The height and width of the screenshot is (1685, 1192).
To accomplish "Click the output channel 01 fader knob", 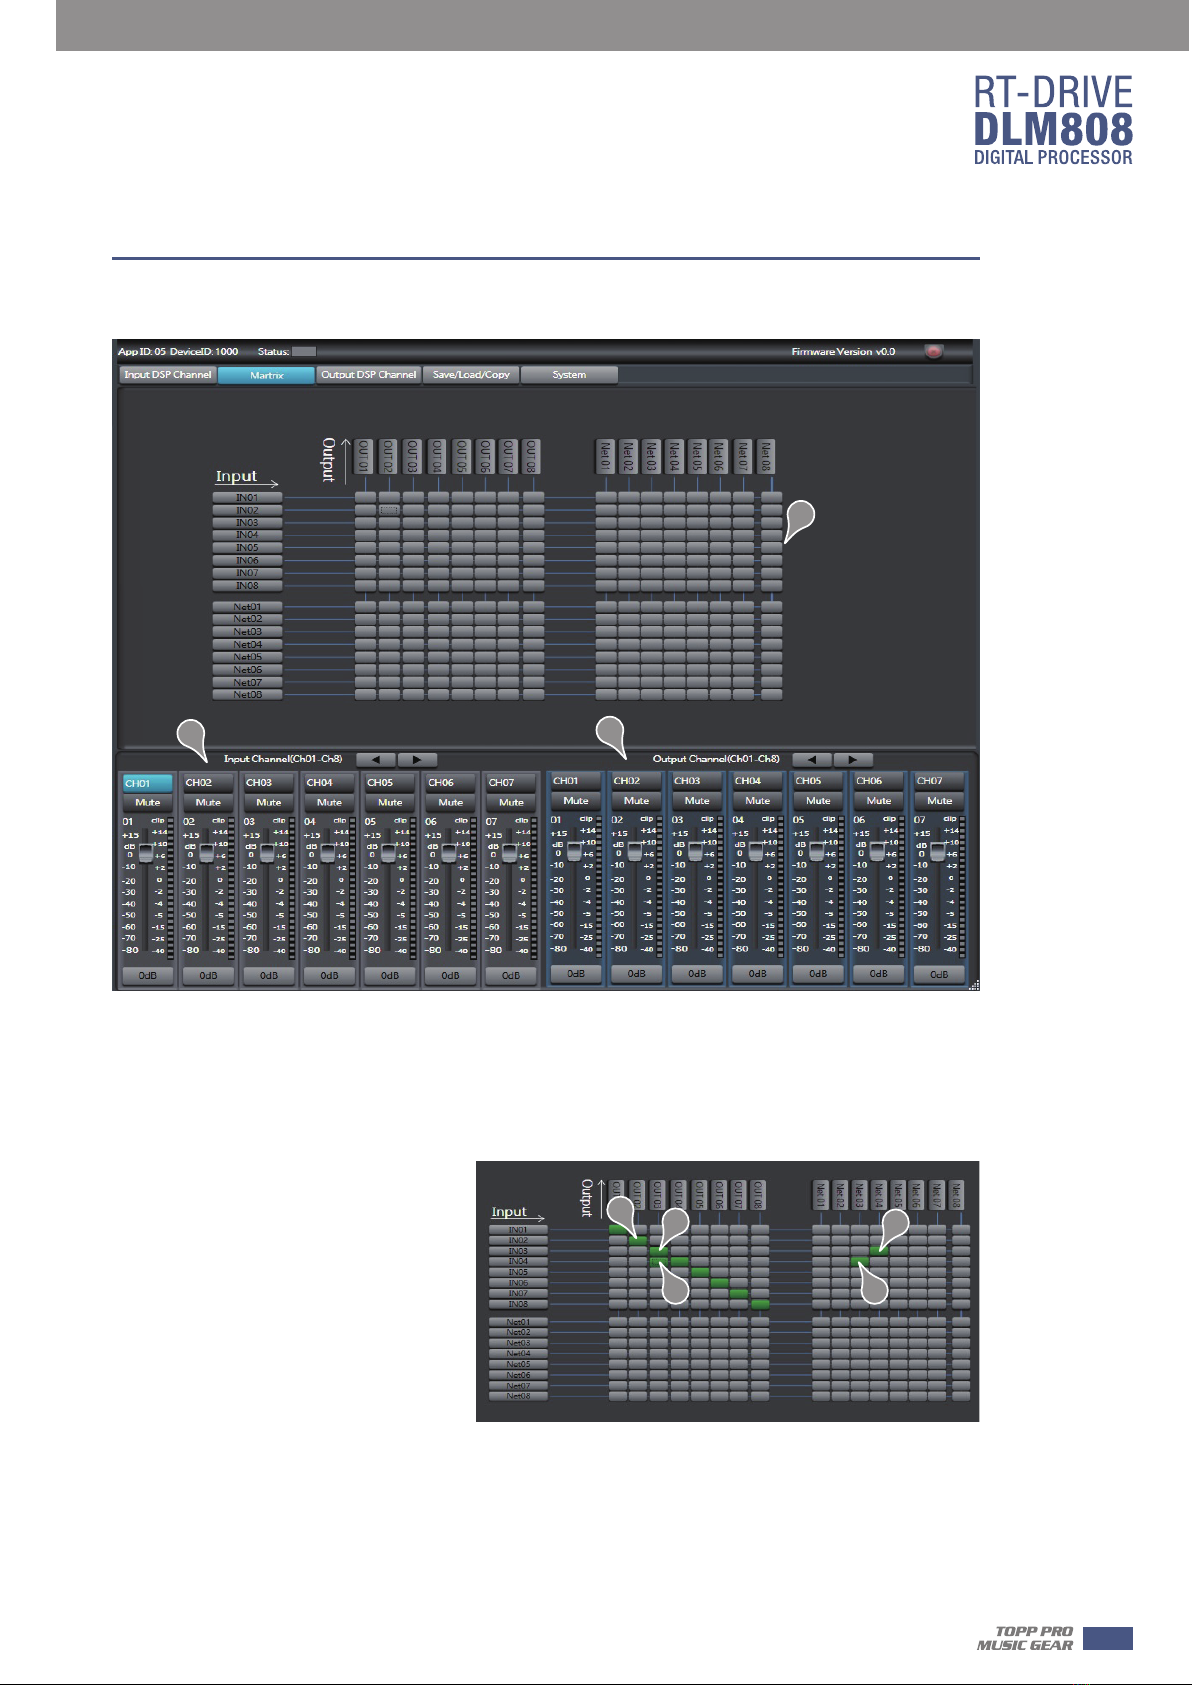I will tap(574, 851).
